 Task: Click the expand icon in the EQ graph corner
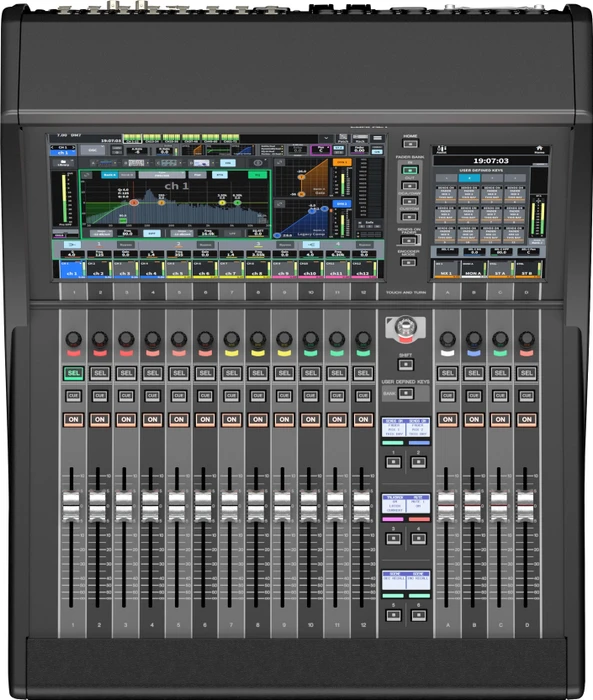point(87,175)
